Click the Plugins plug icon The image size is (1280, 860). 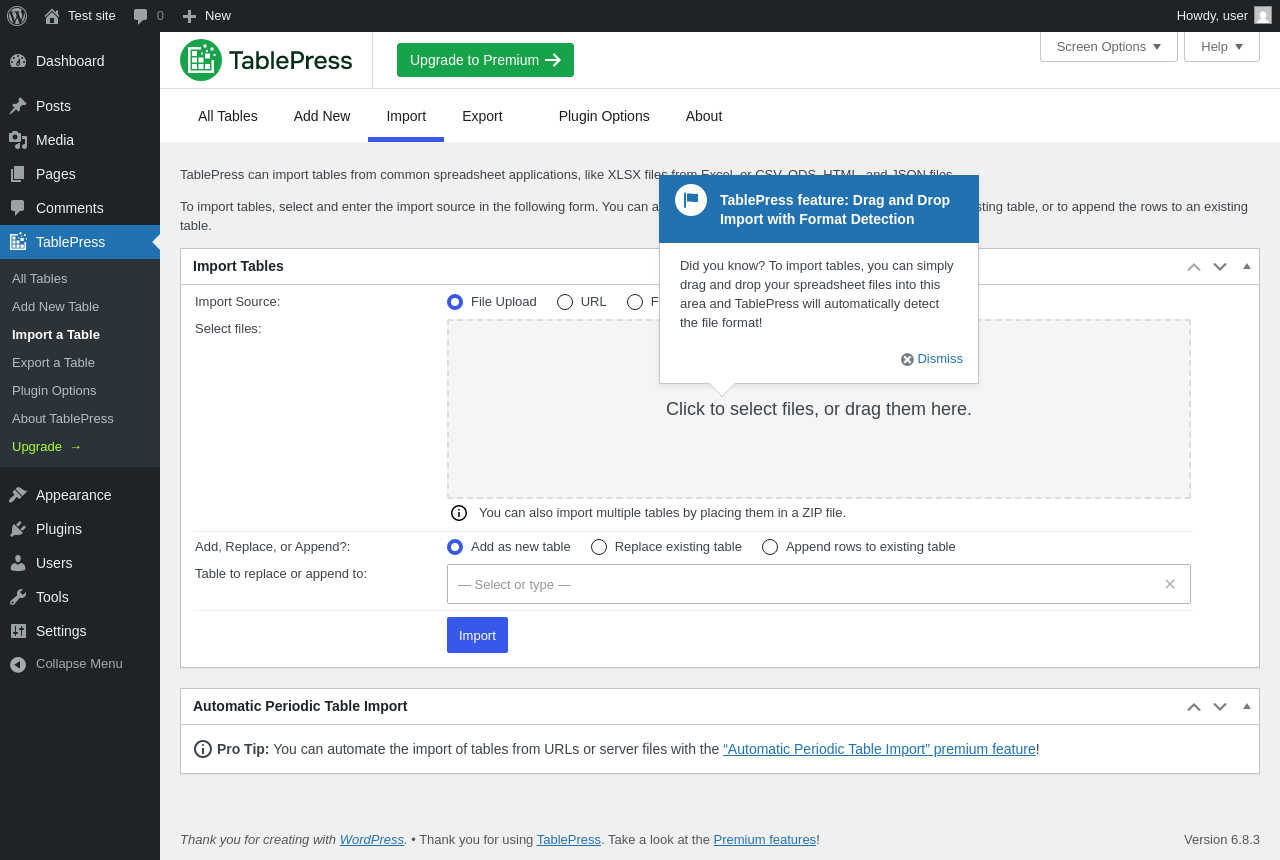18,529
